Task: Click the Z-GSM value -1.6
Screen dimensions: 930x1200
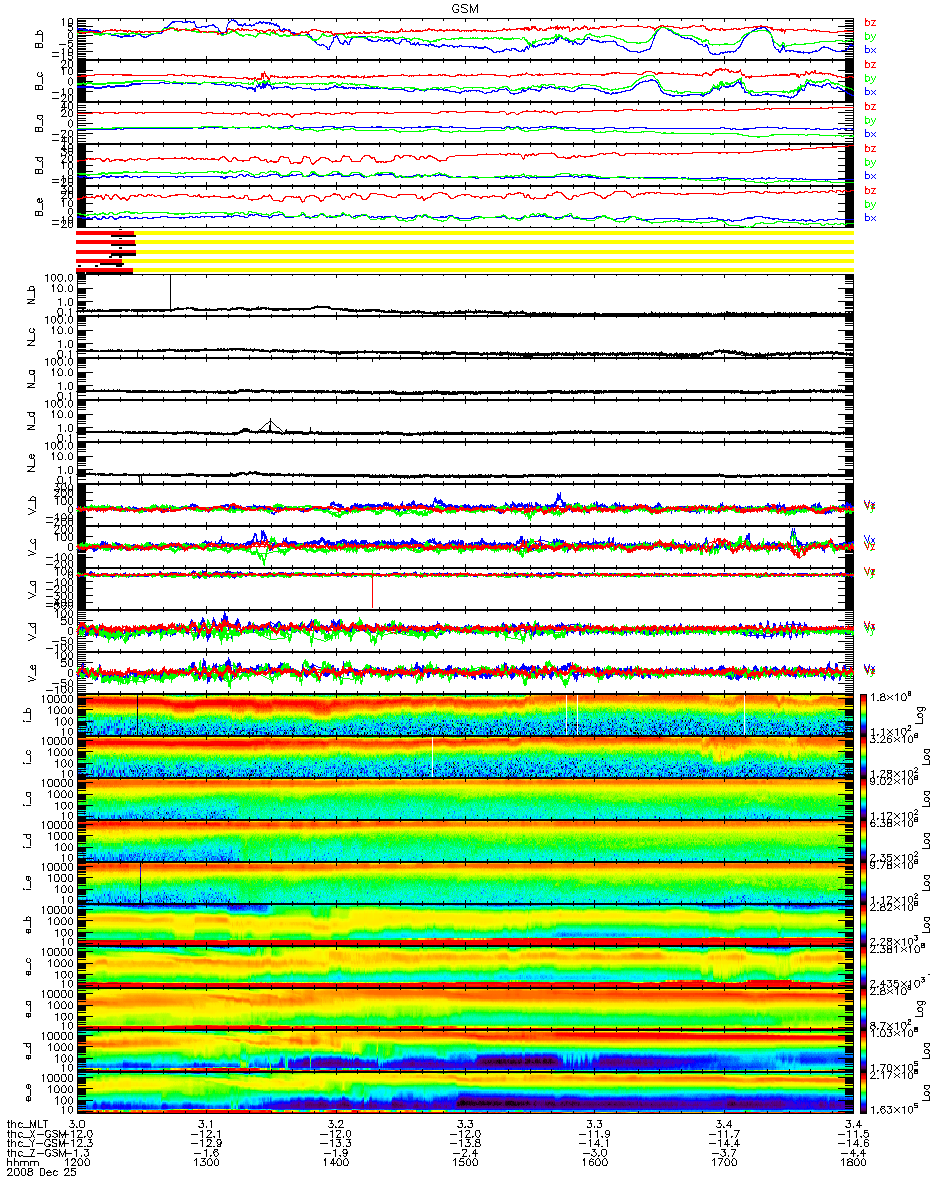Action: click(x=207, y=1153)
